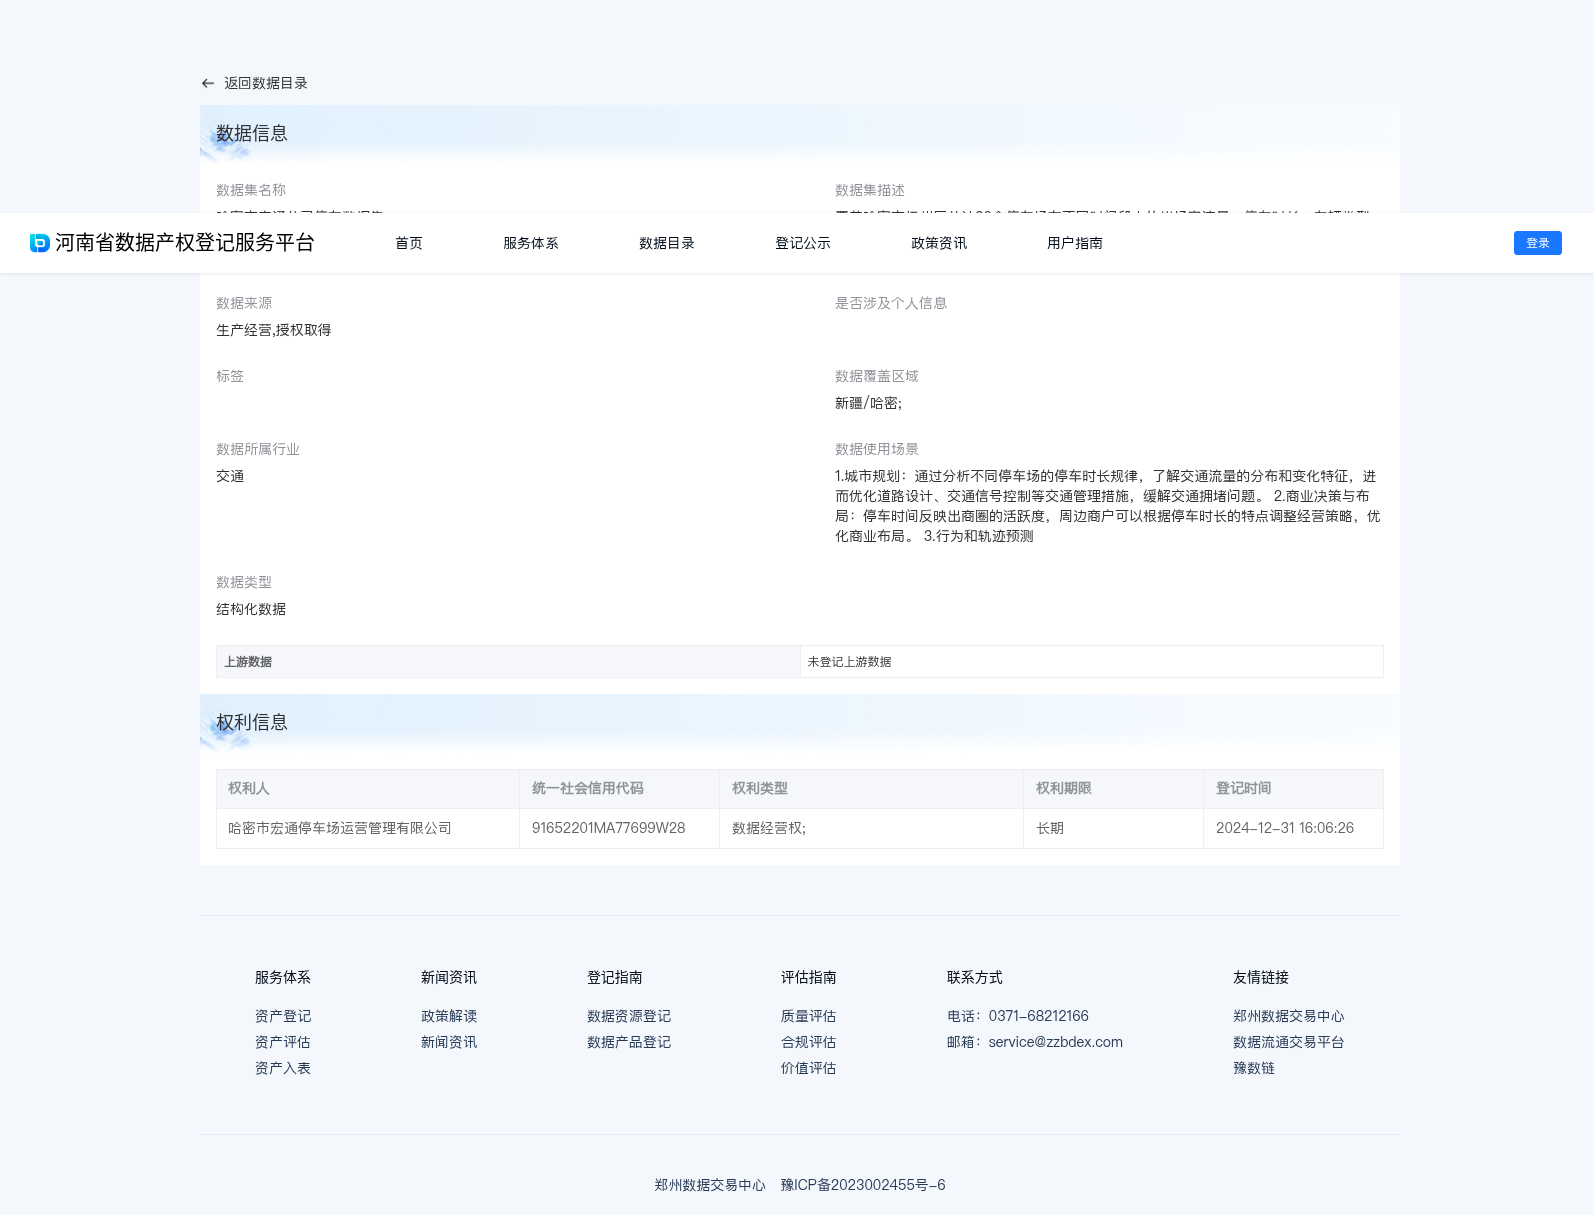Viewport: 1594px width, 1215px height.
Task: Click the 联系方式 footer heading
Action: [975, 977]
